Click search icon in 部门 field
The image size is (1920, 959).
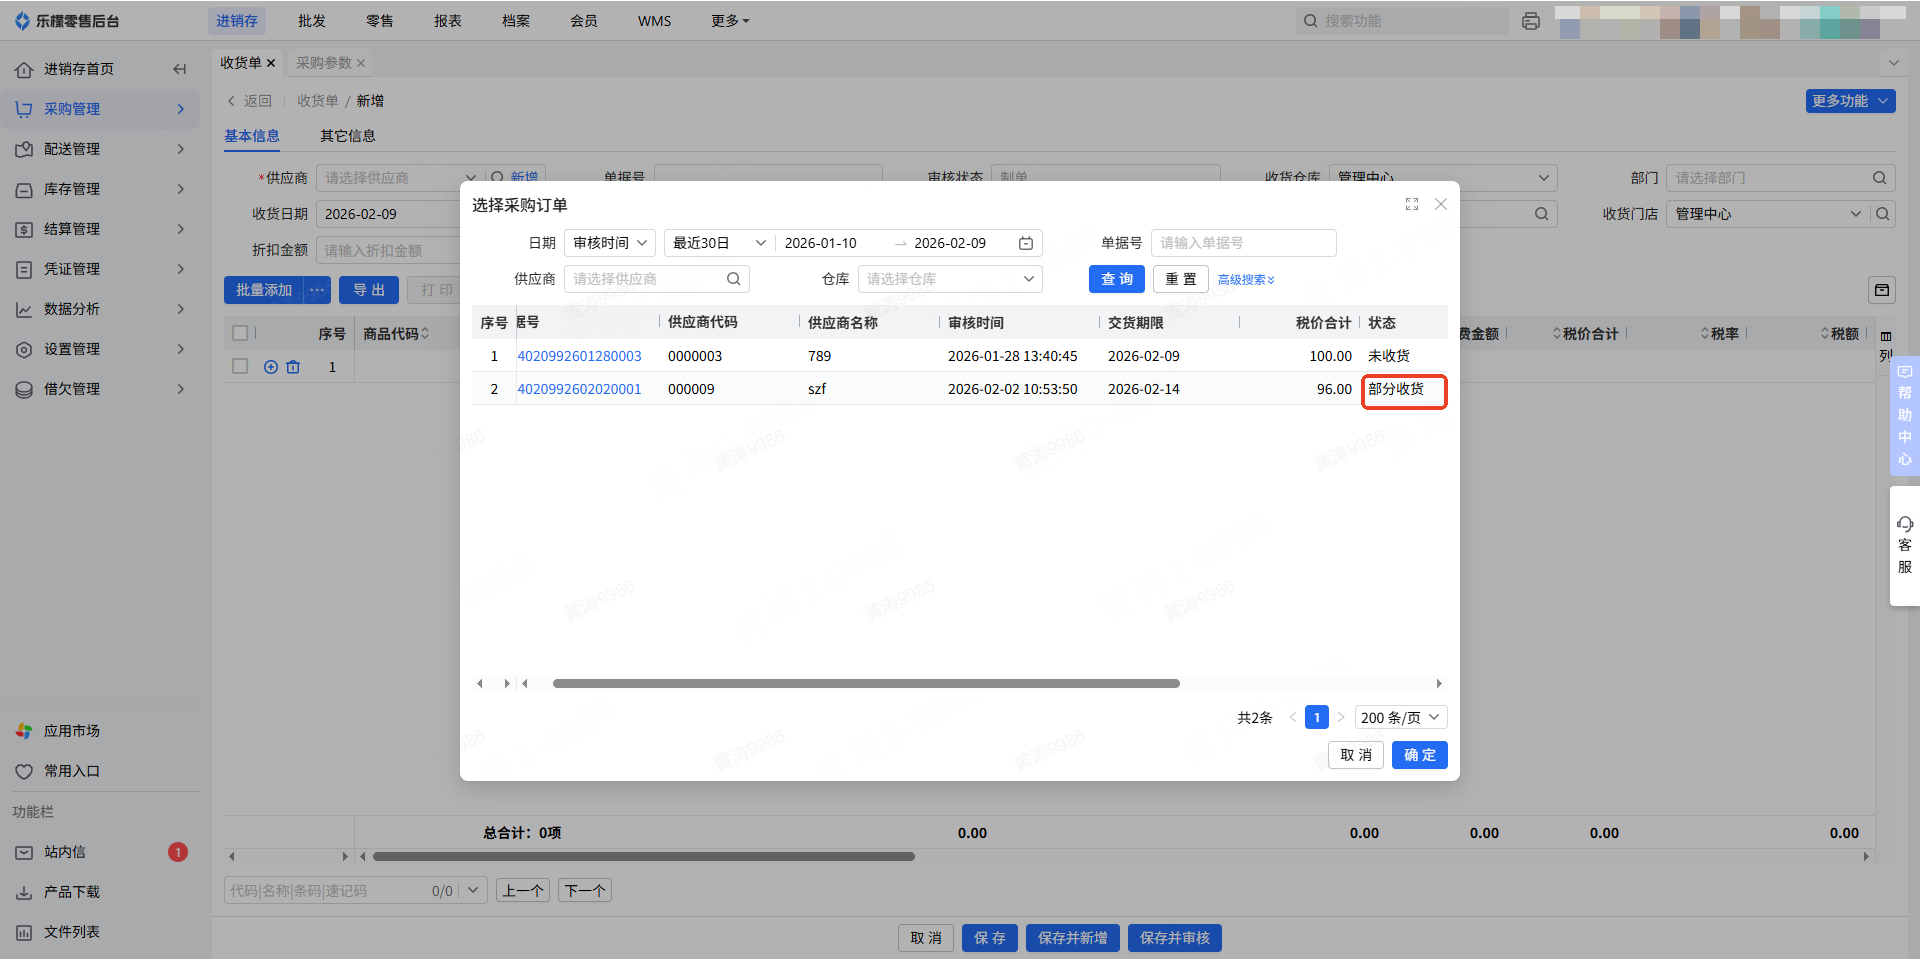[x=1880, y=178]
